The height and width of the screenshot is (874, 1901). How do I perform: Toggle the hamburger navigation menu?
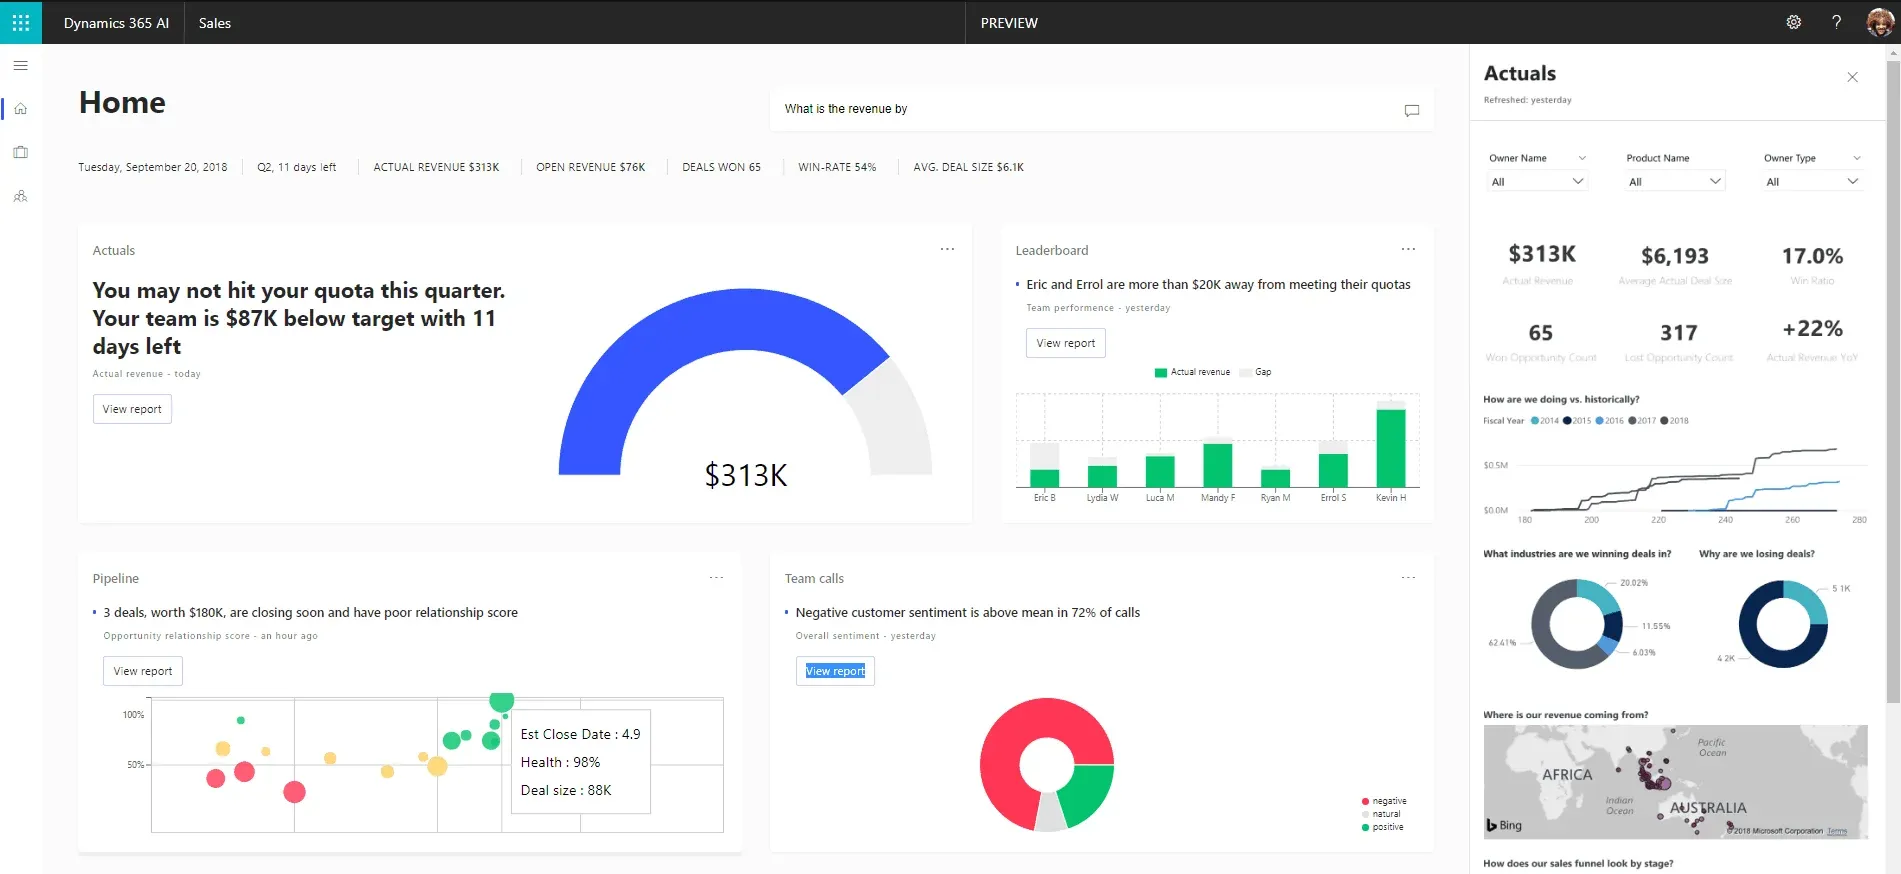[x=20, y=65]
